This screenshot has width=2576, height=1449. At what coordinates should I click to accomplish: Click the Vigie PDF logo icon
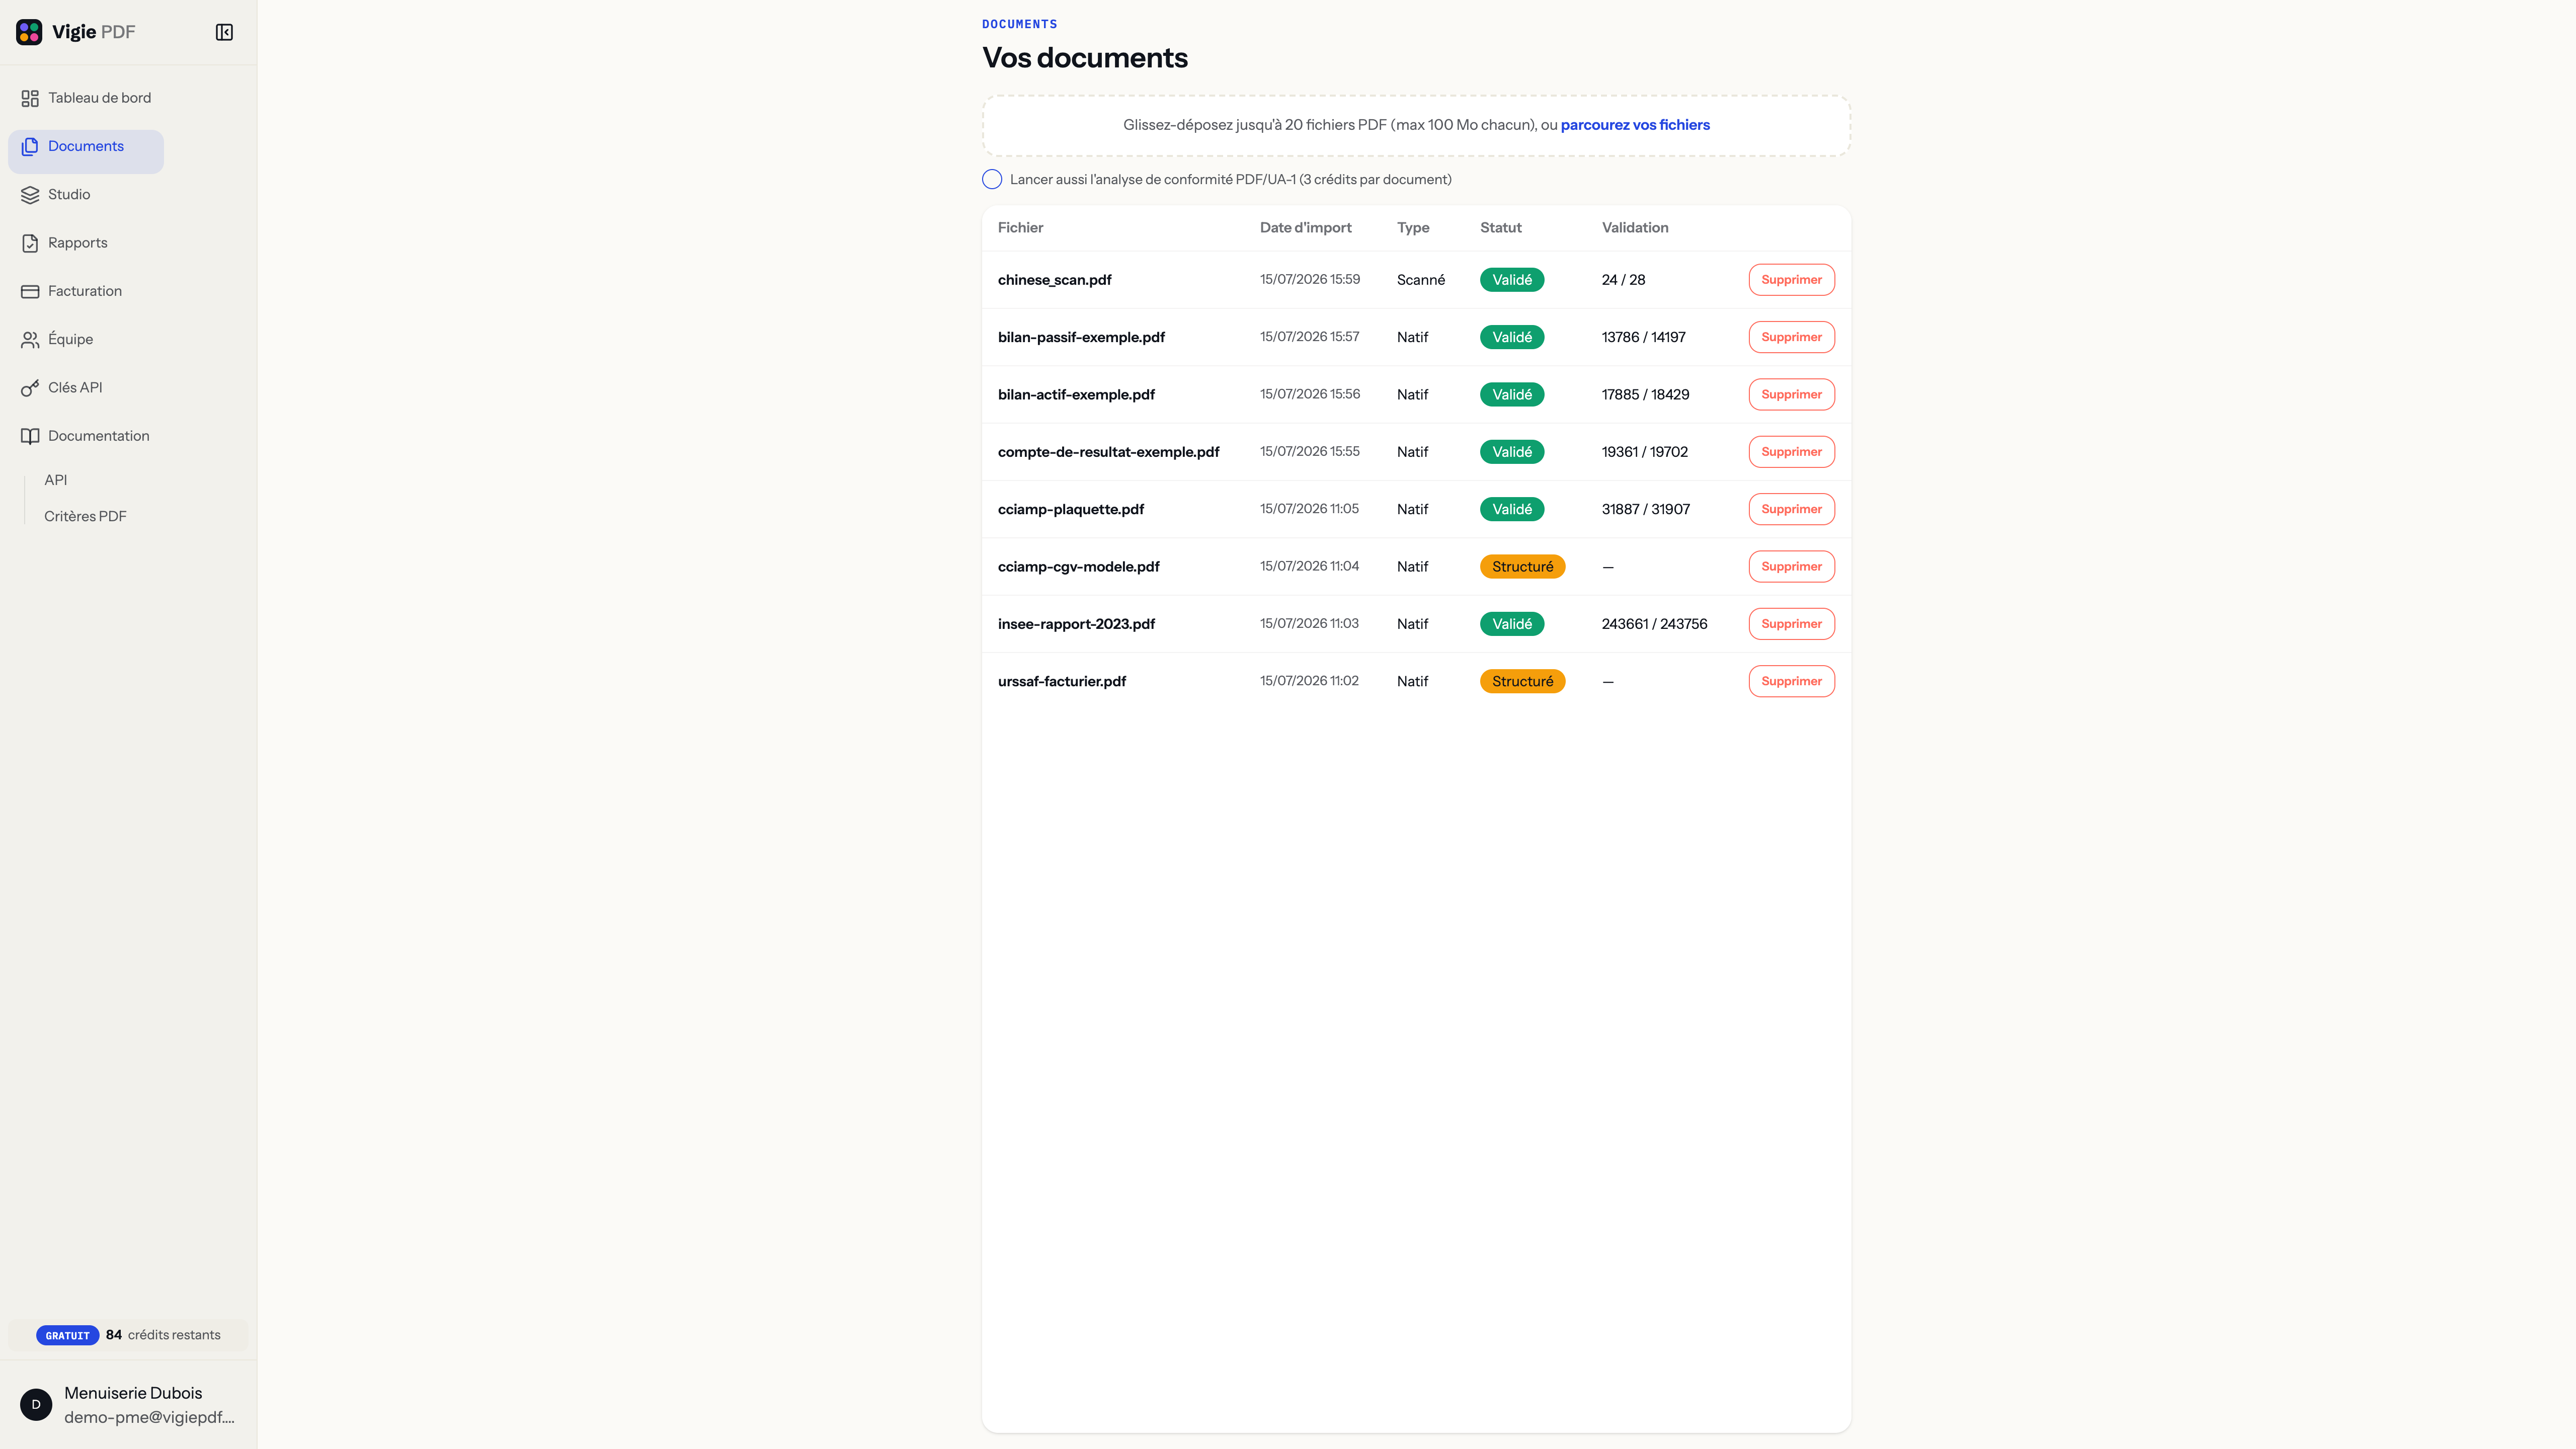(x=29, y=32)
